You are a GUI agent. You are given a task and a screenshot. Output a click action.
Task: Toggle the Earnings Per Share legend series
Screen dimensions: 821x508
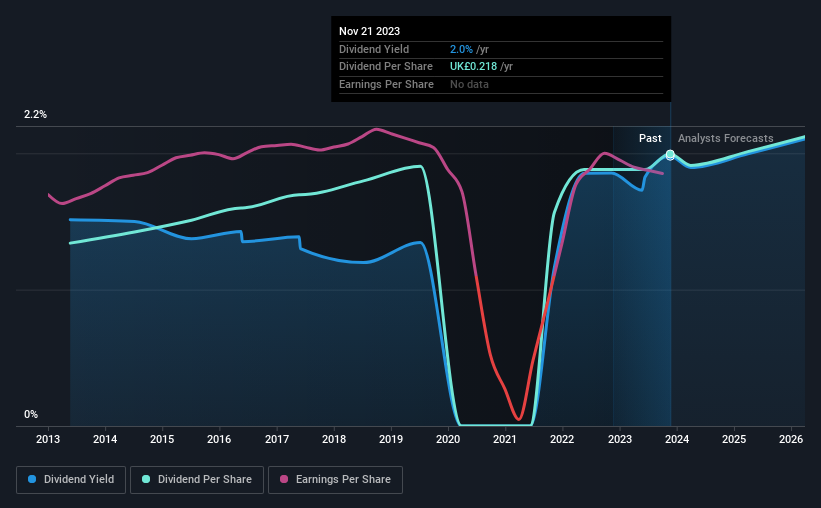[335, 480]
